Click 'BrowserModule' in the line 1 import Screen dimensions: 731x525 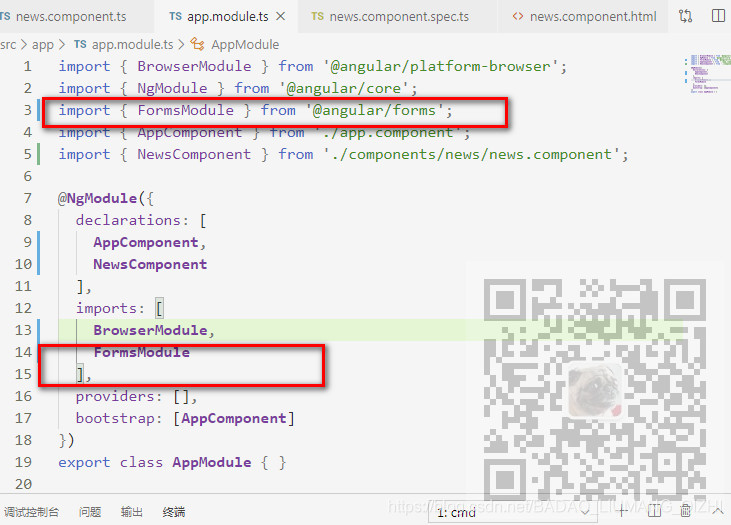(x=194, y=67)
